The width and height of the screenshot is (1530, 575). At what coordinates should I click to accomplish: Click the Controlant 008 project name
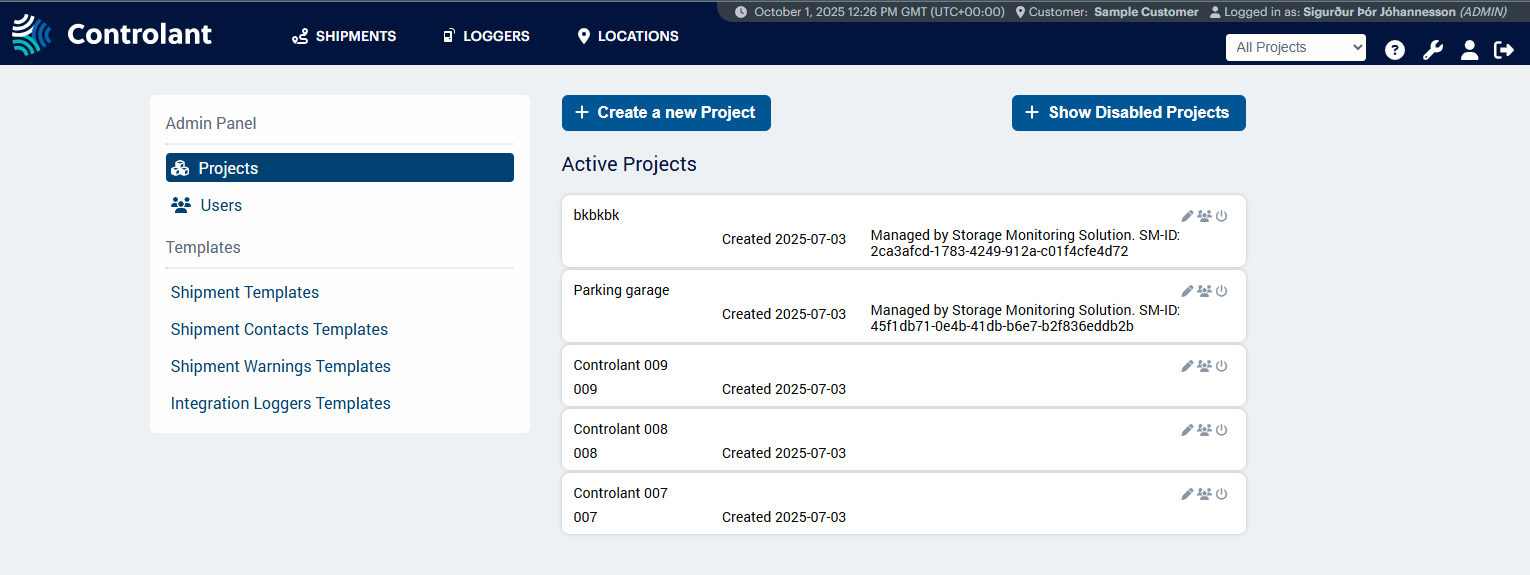point(620,429)
